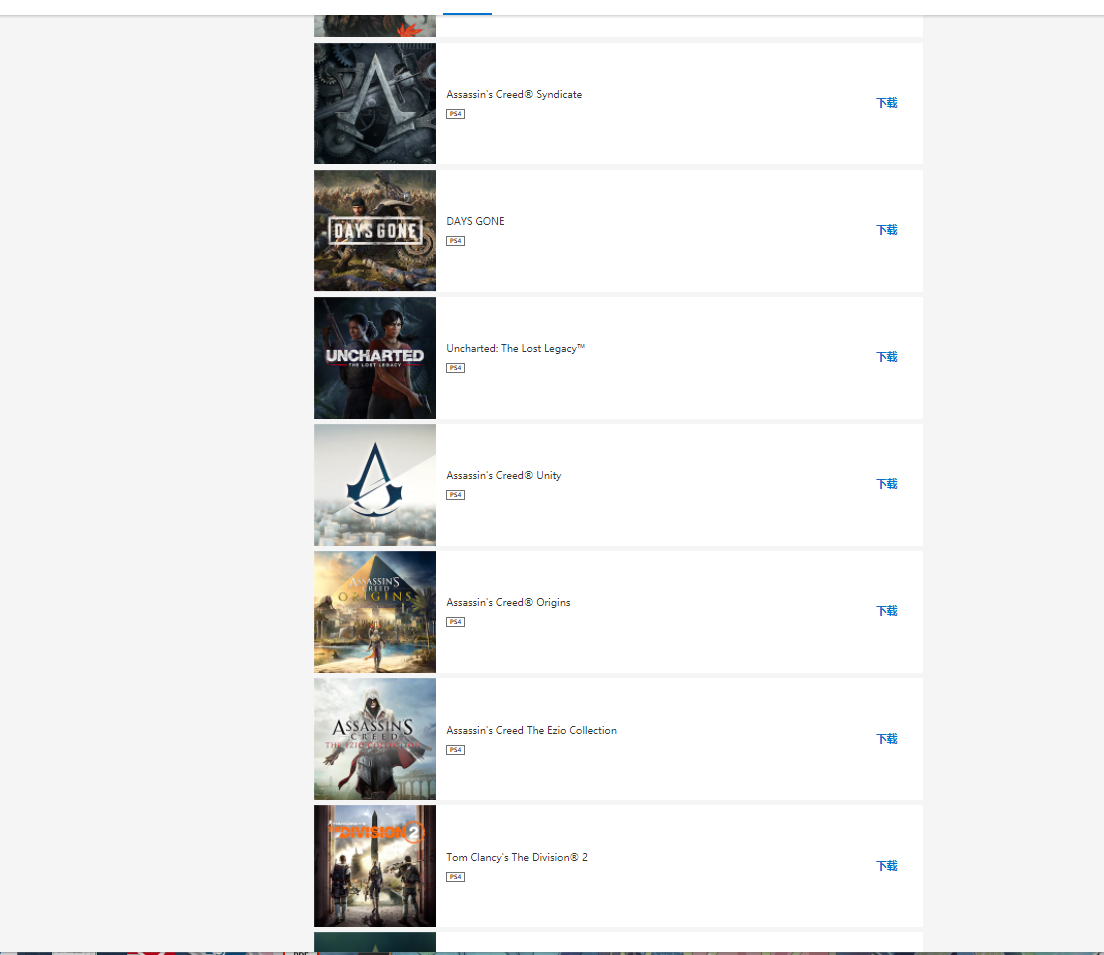Open the Days Gone cover image

tap(375, 230)
